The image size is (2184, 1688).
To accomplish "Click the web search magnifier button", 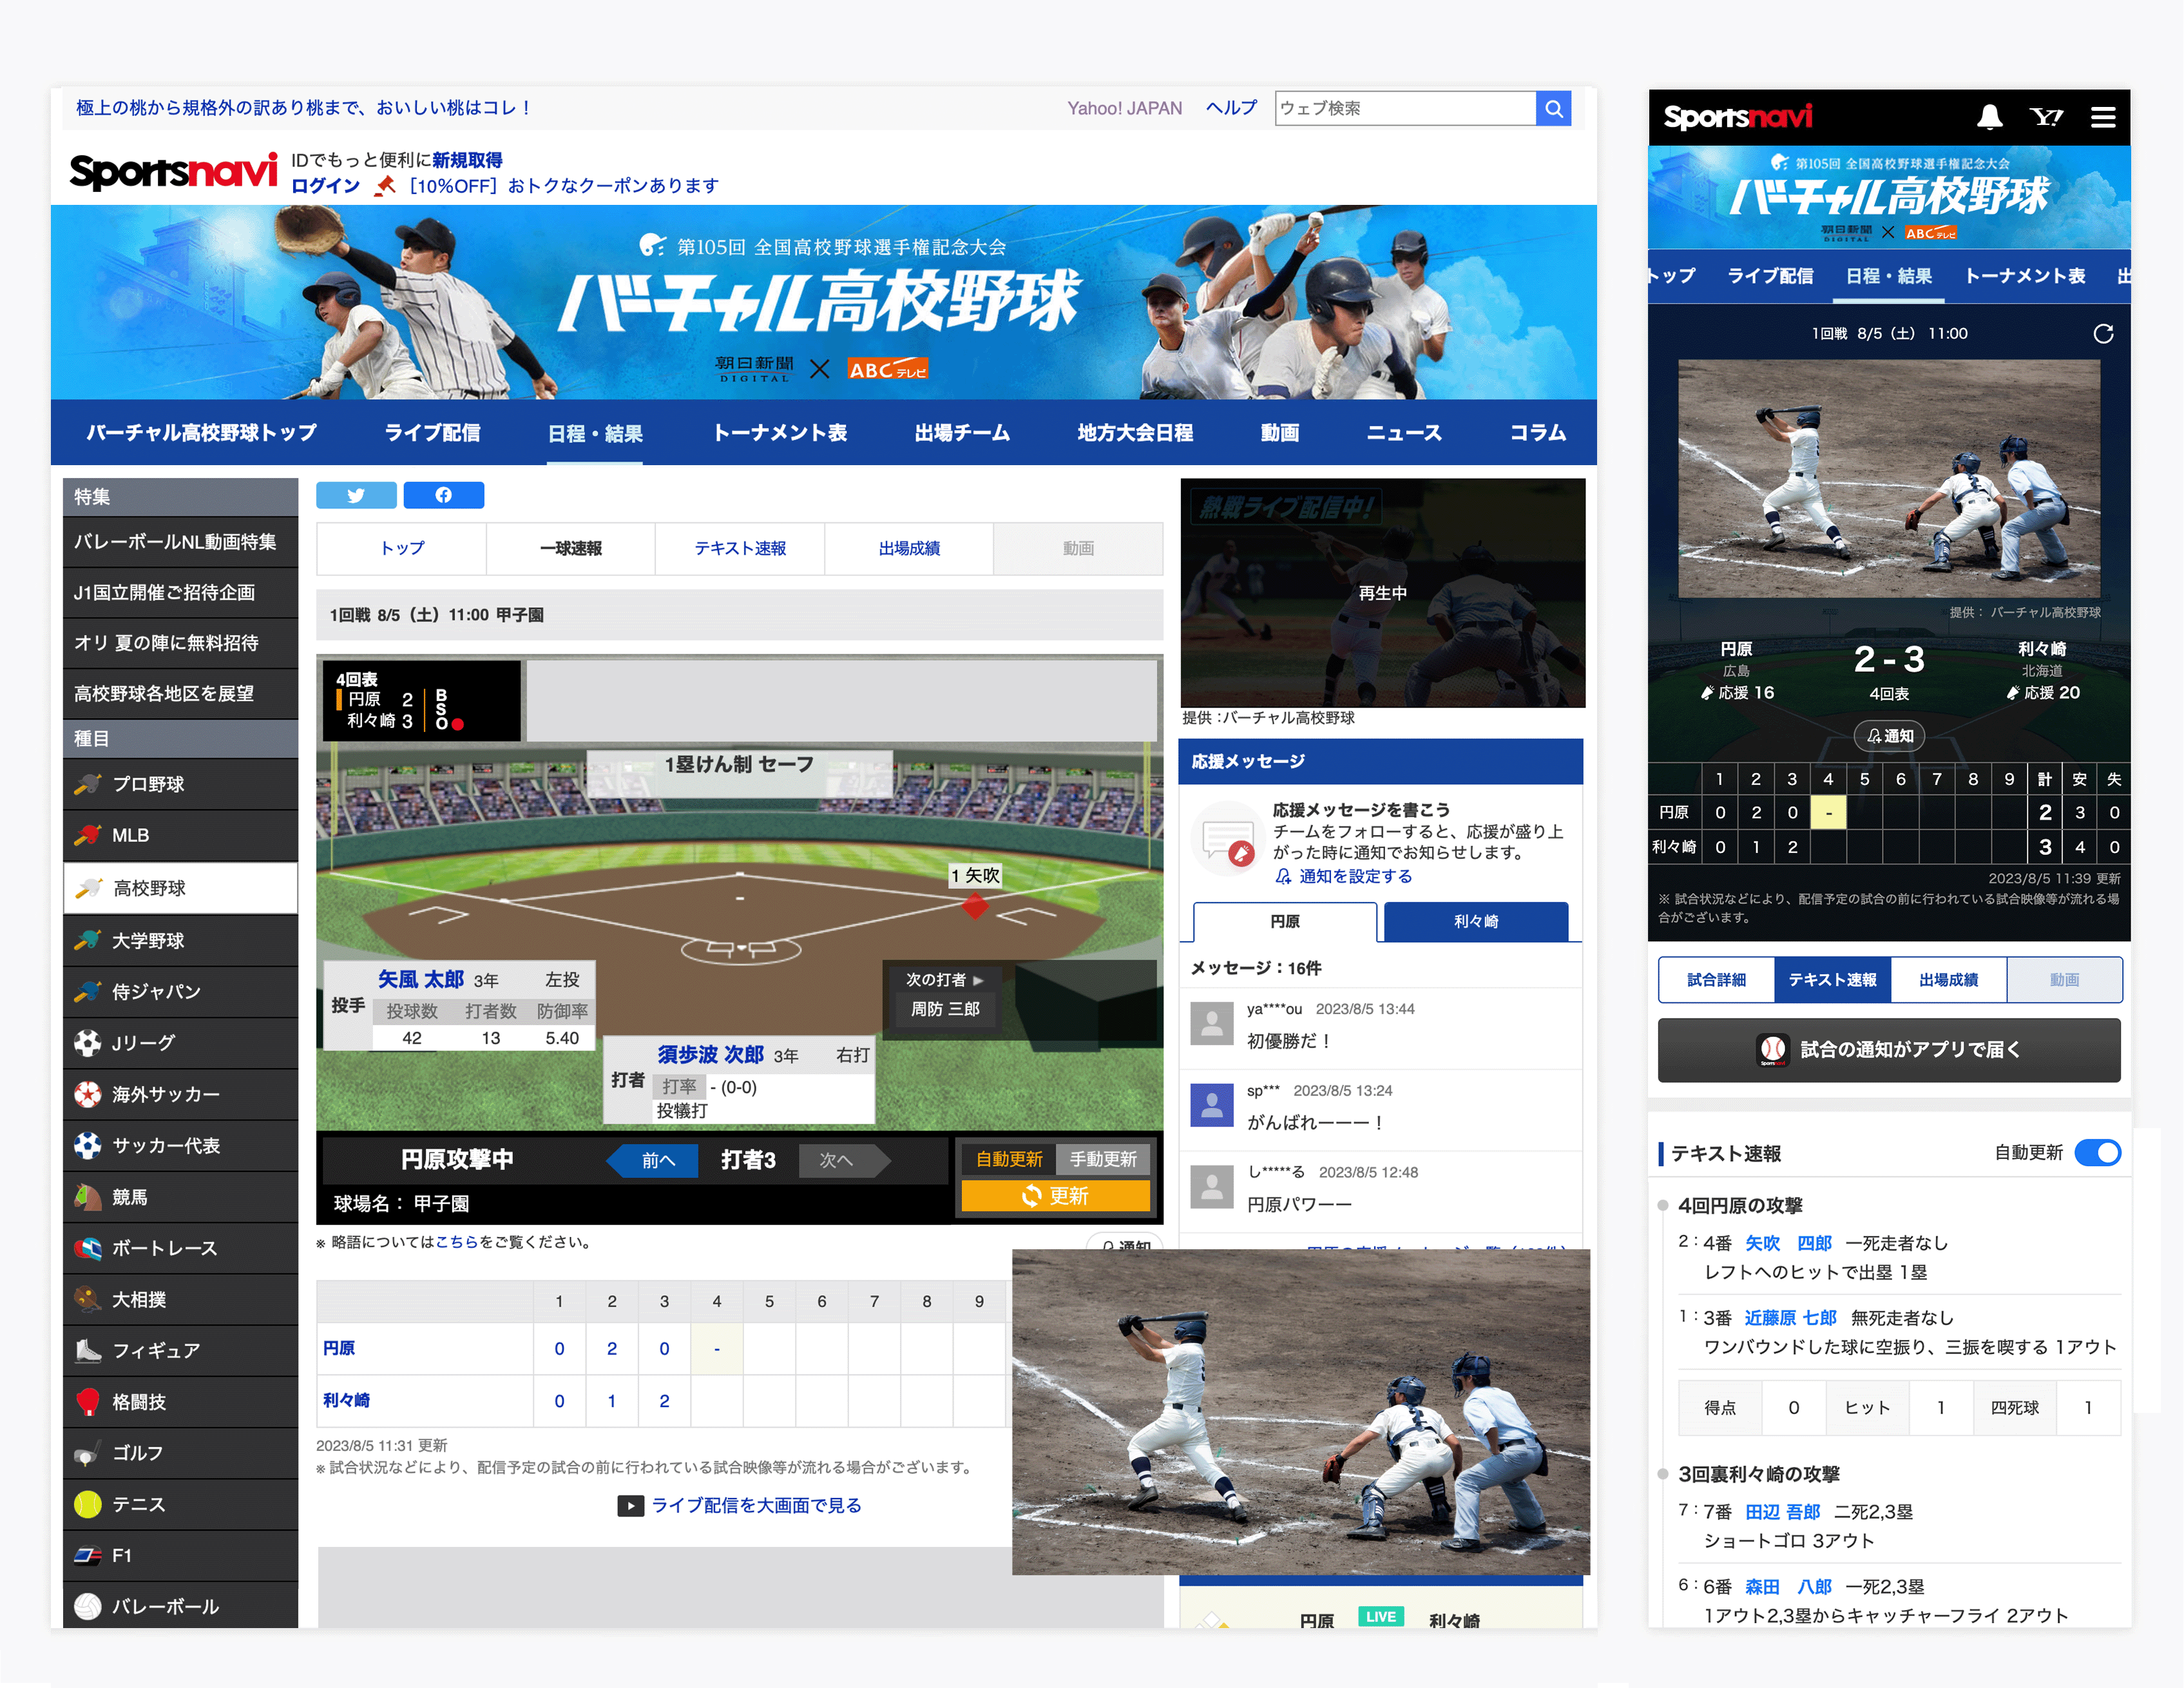I will 1553,108.
